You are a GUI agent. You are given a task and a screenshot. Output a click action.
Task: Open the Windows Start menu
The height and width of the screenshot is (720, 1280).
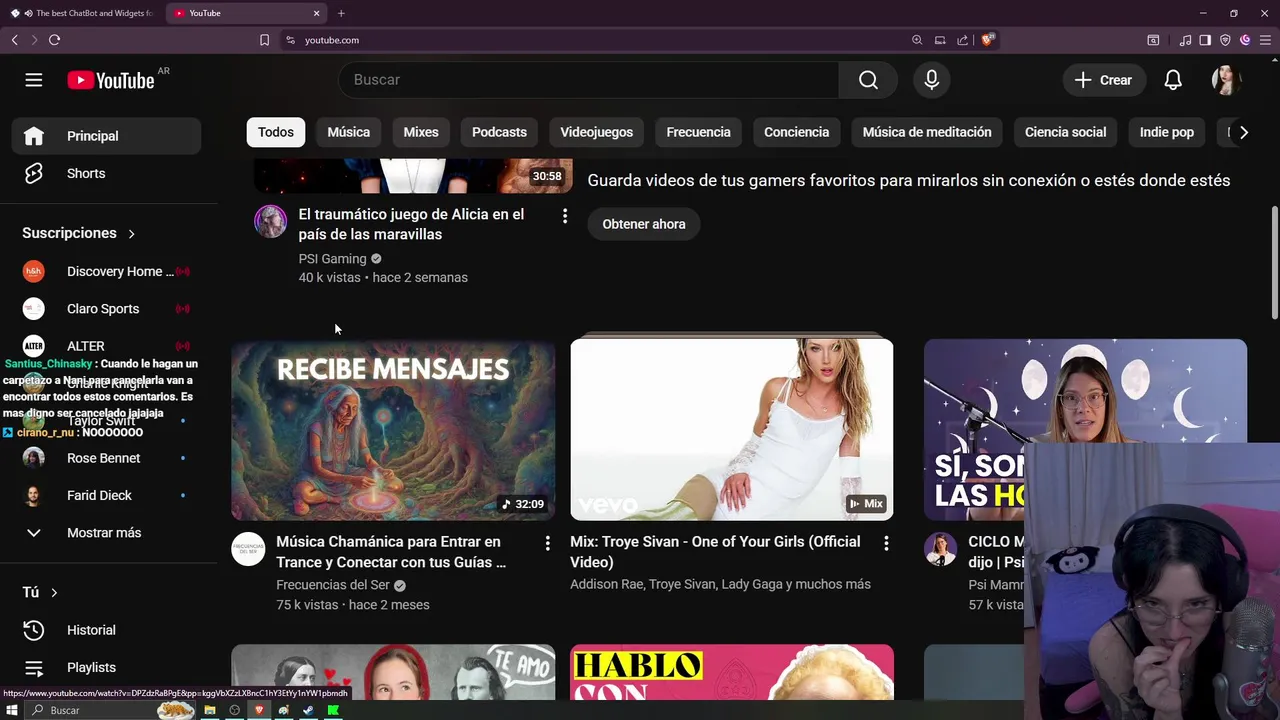pyautogui.click(x=12, y=710)
